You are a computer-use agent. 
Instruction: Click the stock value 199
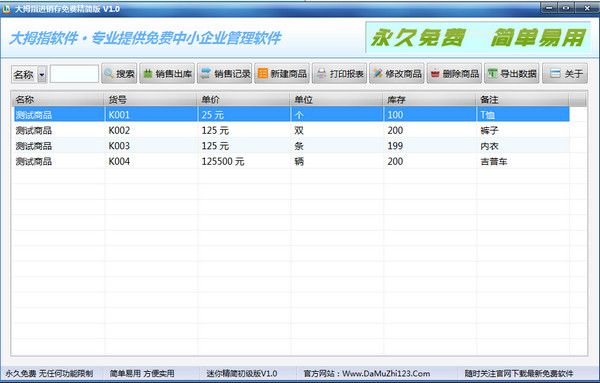[x=395, y=146]
